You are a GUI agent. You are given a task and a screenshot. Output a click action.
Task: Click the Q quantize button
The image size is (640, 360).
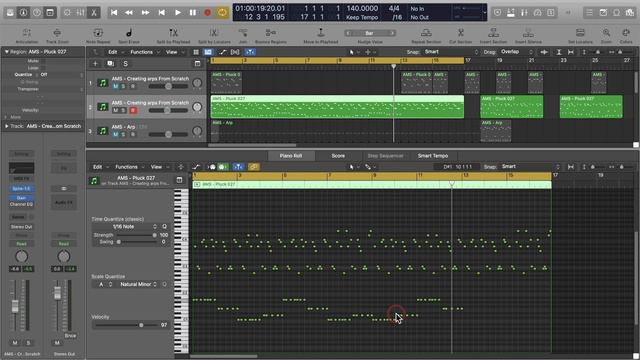[x=164, y=227]
